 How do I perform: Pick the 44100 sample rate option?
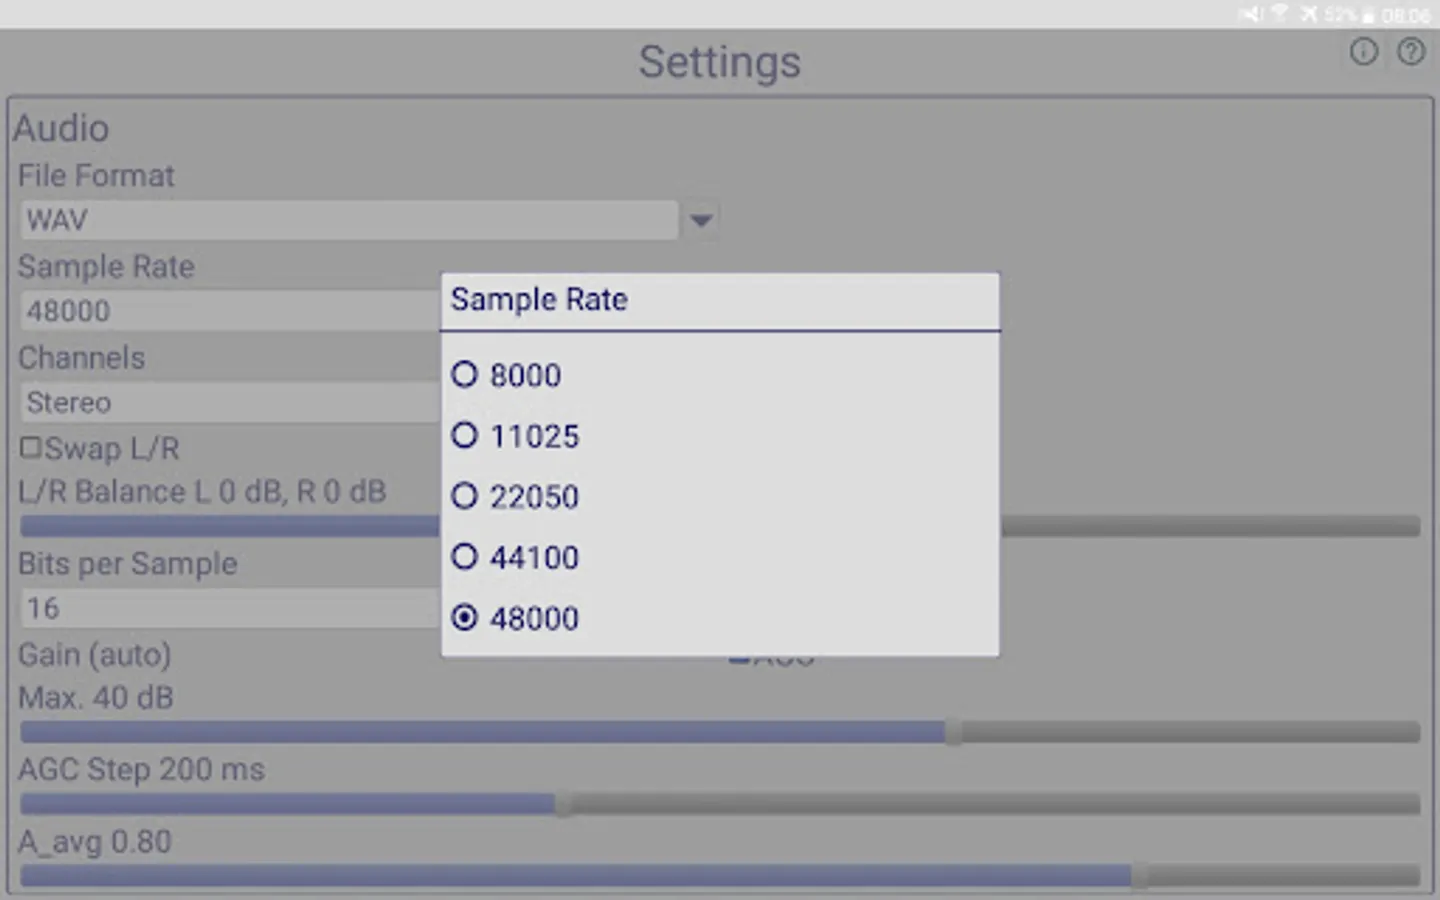465,557
